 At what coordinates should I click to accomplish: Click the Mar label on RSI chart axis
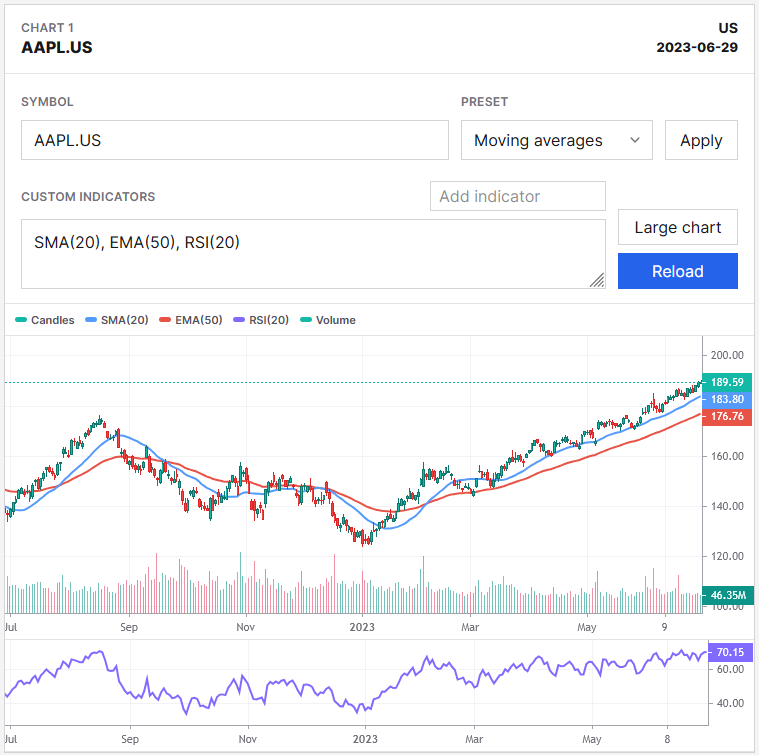tap(474, 739)
